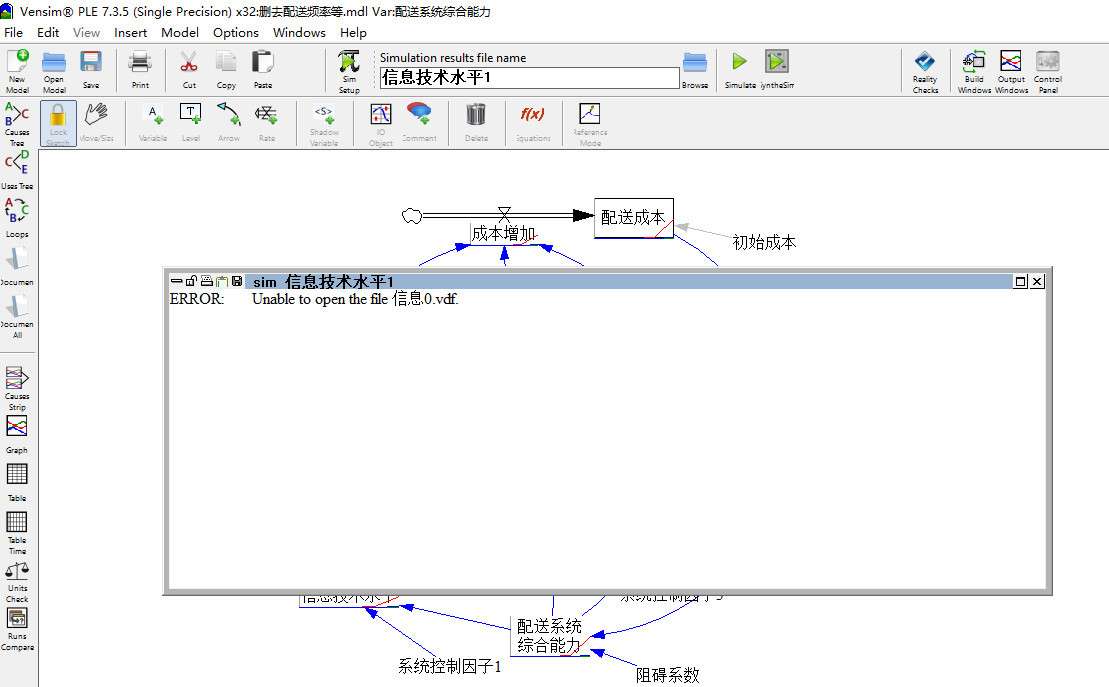The width and height of the screenshot is (1109, 687).
Task: Click the Document tool in sidebar
Action: pyautogui.click(x=17, y=265)
